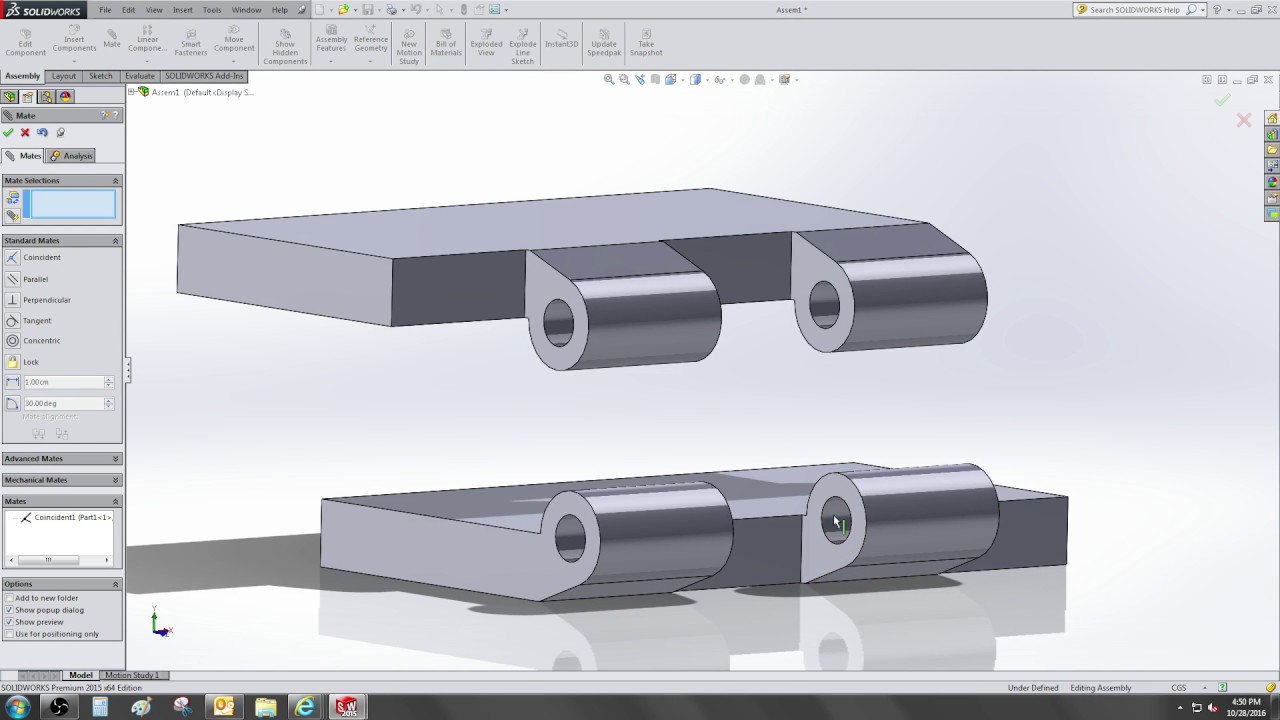1280x720 pixels.
Task: Open the Motion Study 1 tab
Action: (132, 675)
